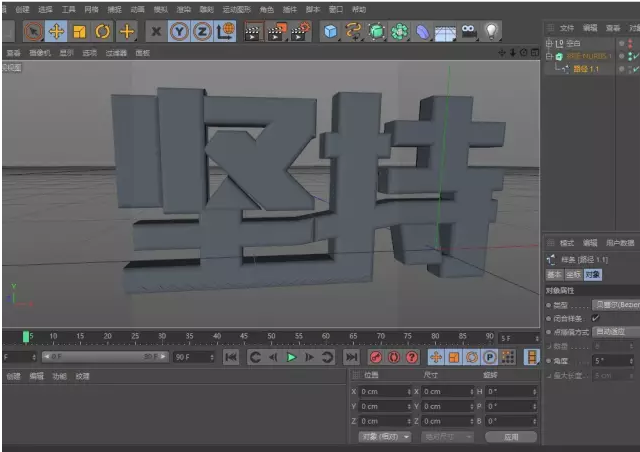Click the camera object icon
The height and width of the screenshot is (452, 640).
(x=469, y=32)
